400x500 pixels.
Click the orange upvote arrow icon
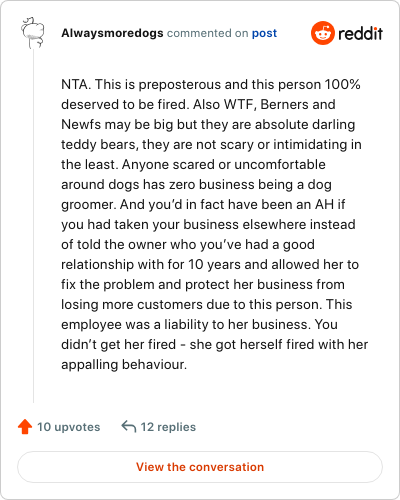pos(25,426)
